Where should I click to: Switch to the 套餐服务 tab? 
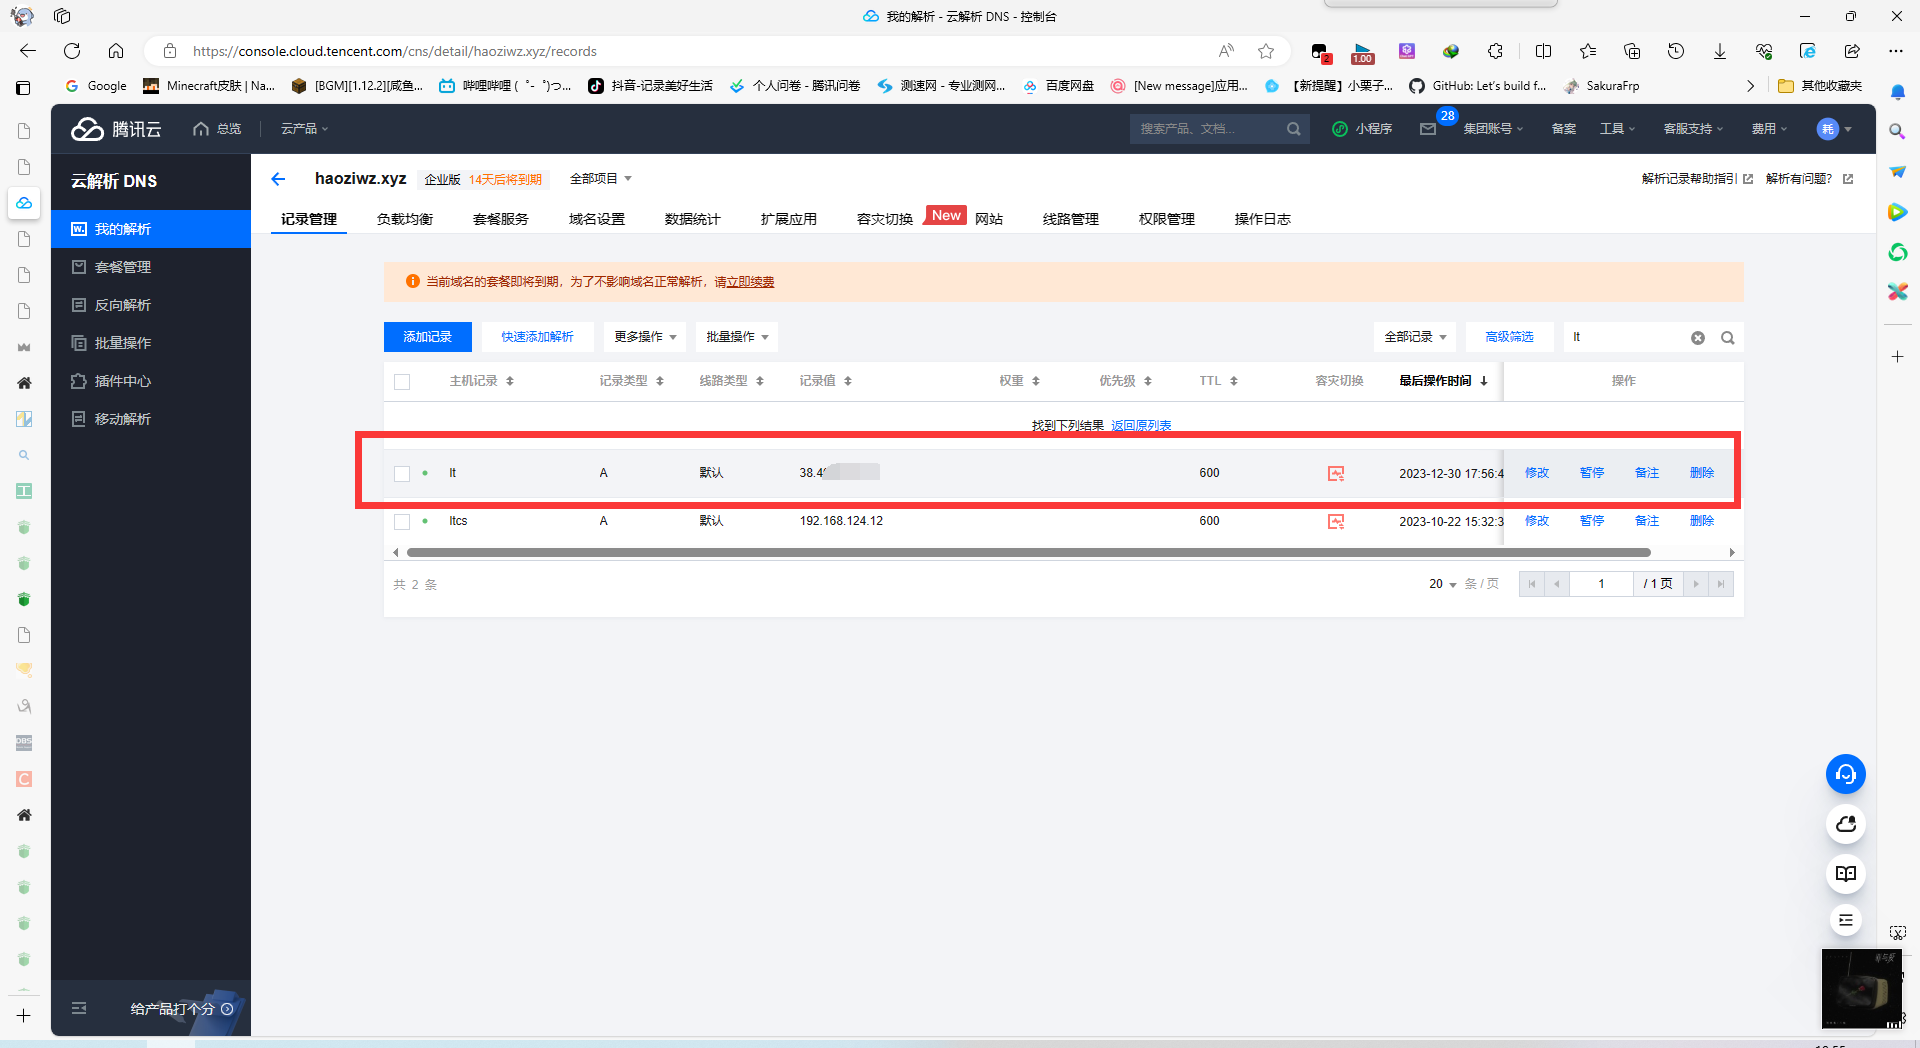point(501,219)
